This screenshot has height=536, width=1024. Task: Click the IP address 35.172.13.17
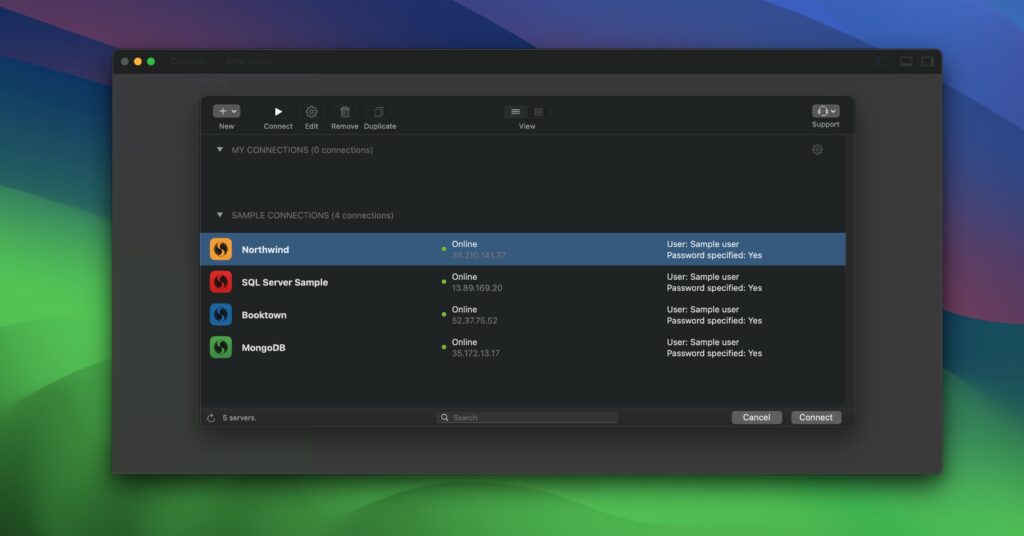[475, 353]
